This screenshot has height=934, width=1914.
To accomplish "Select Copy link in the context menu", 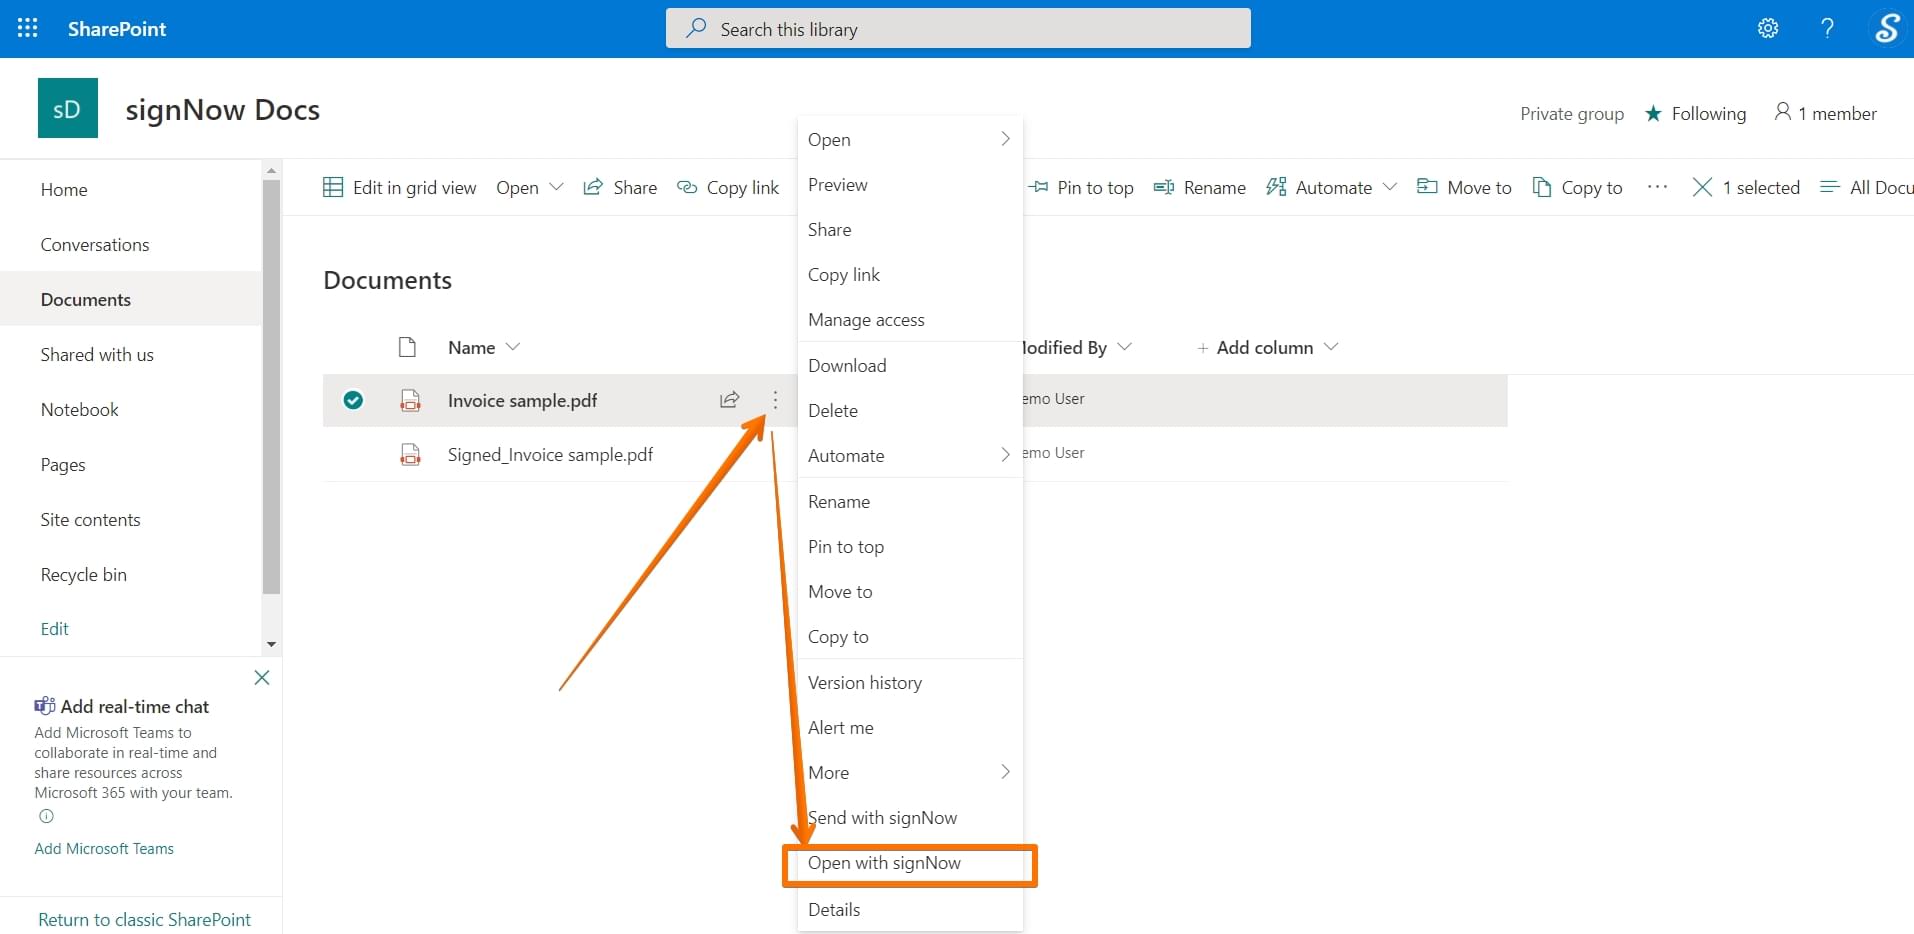I will coord(910,274).
